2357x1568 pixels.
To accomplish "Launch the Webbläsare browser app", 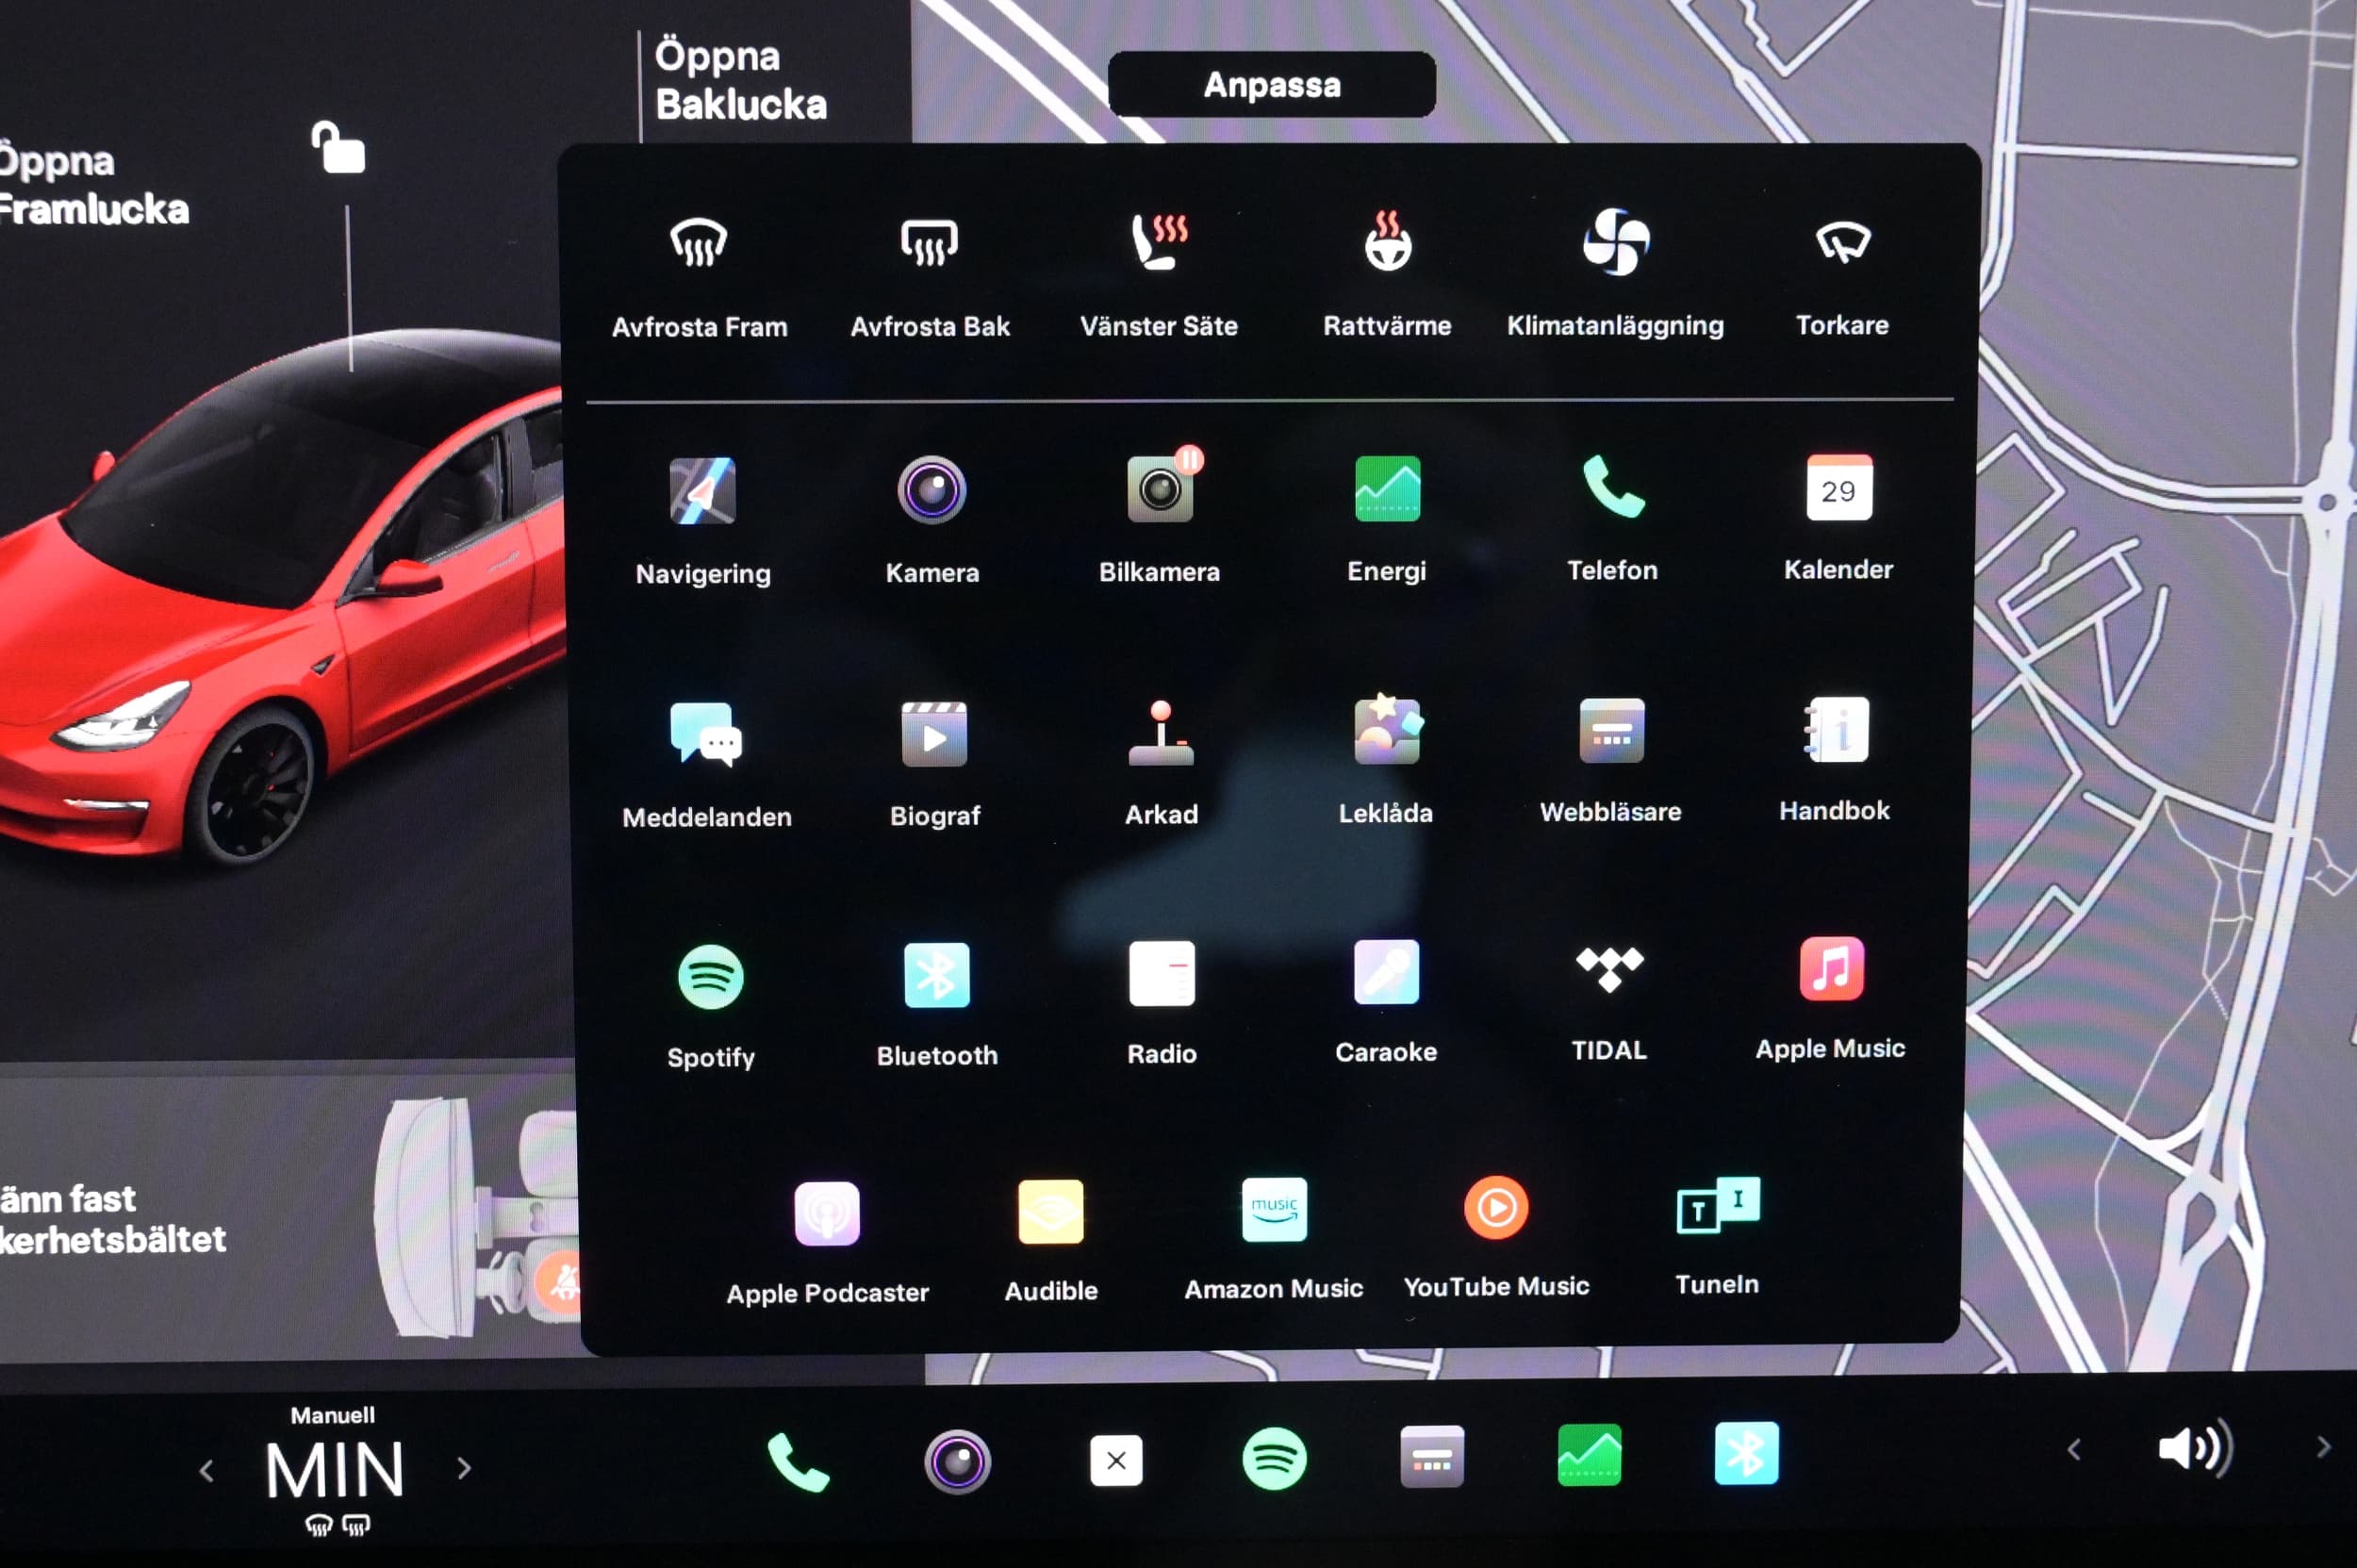I will click(x=1610, y=761).
